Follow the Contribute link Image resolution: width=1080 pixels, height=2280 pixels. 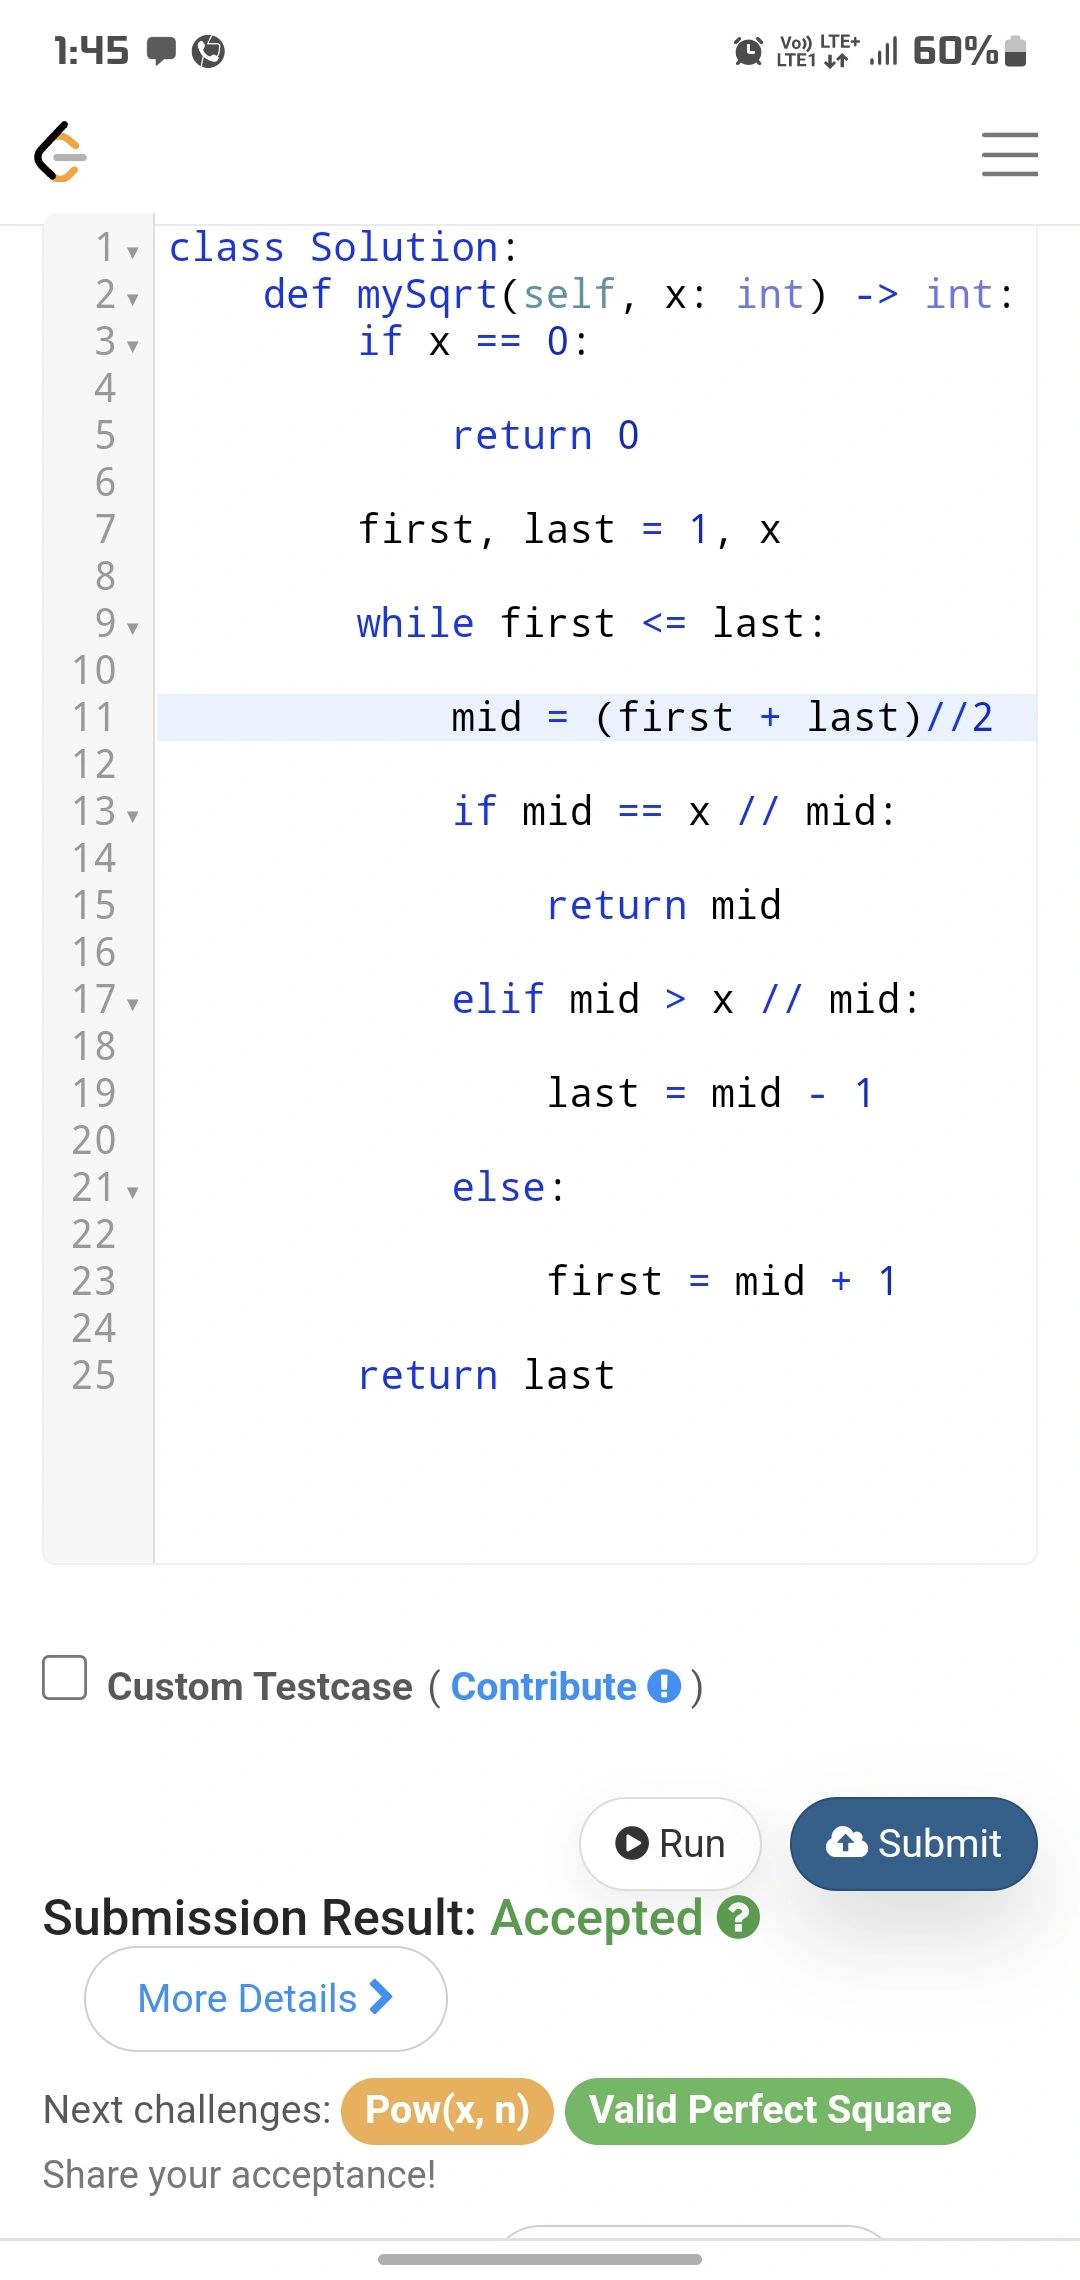click(x=544, y=1686)
